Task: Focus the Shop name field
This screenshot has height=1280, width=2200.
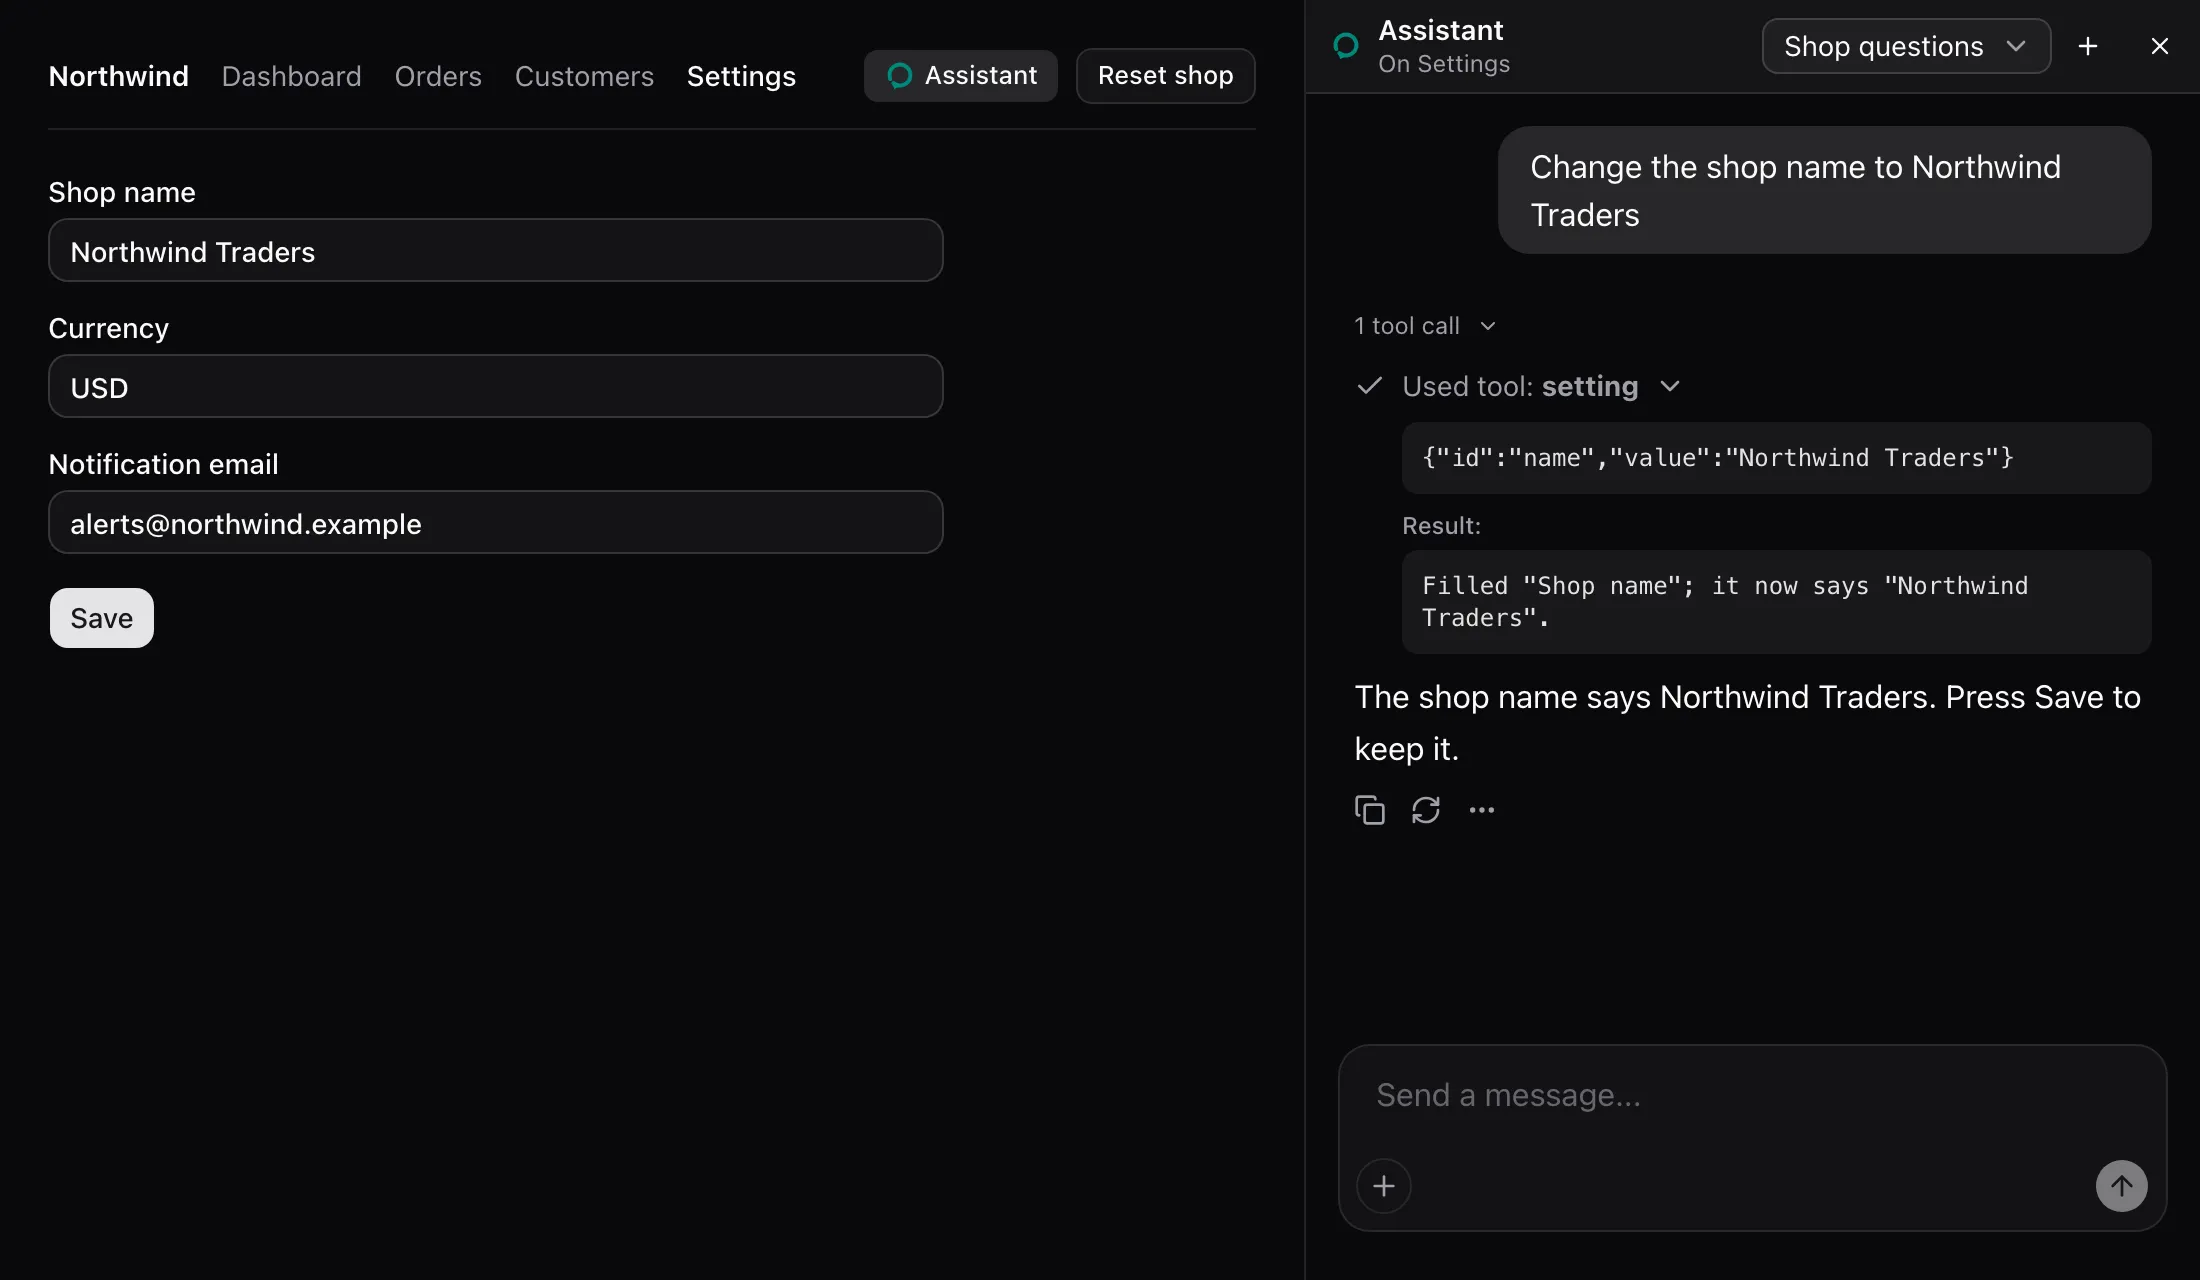Action: click(496, 251)
